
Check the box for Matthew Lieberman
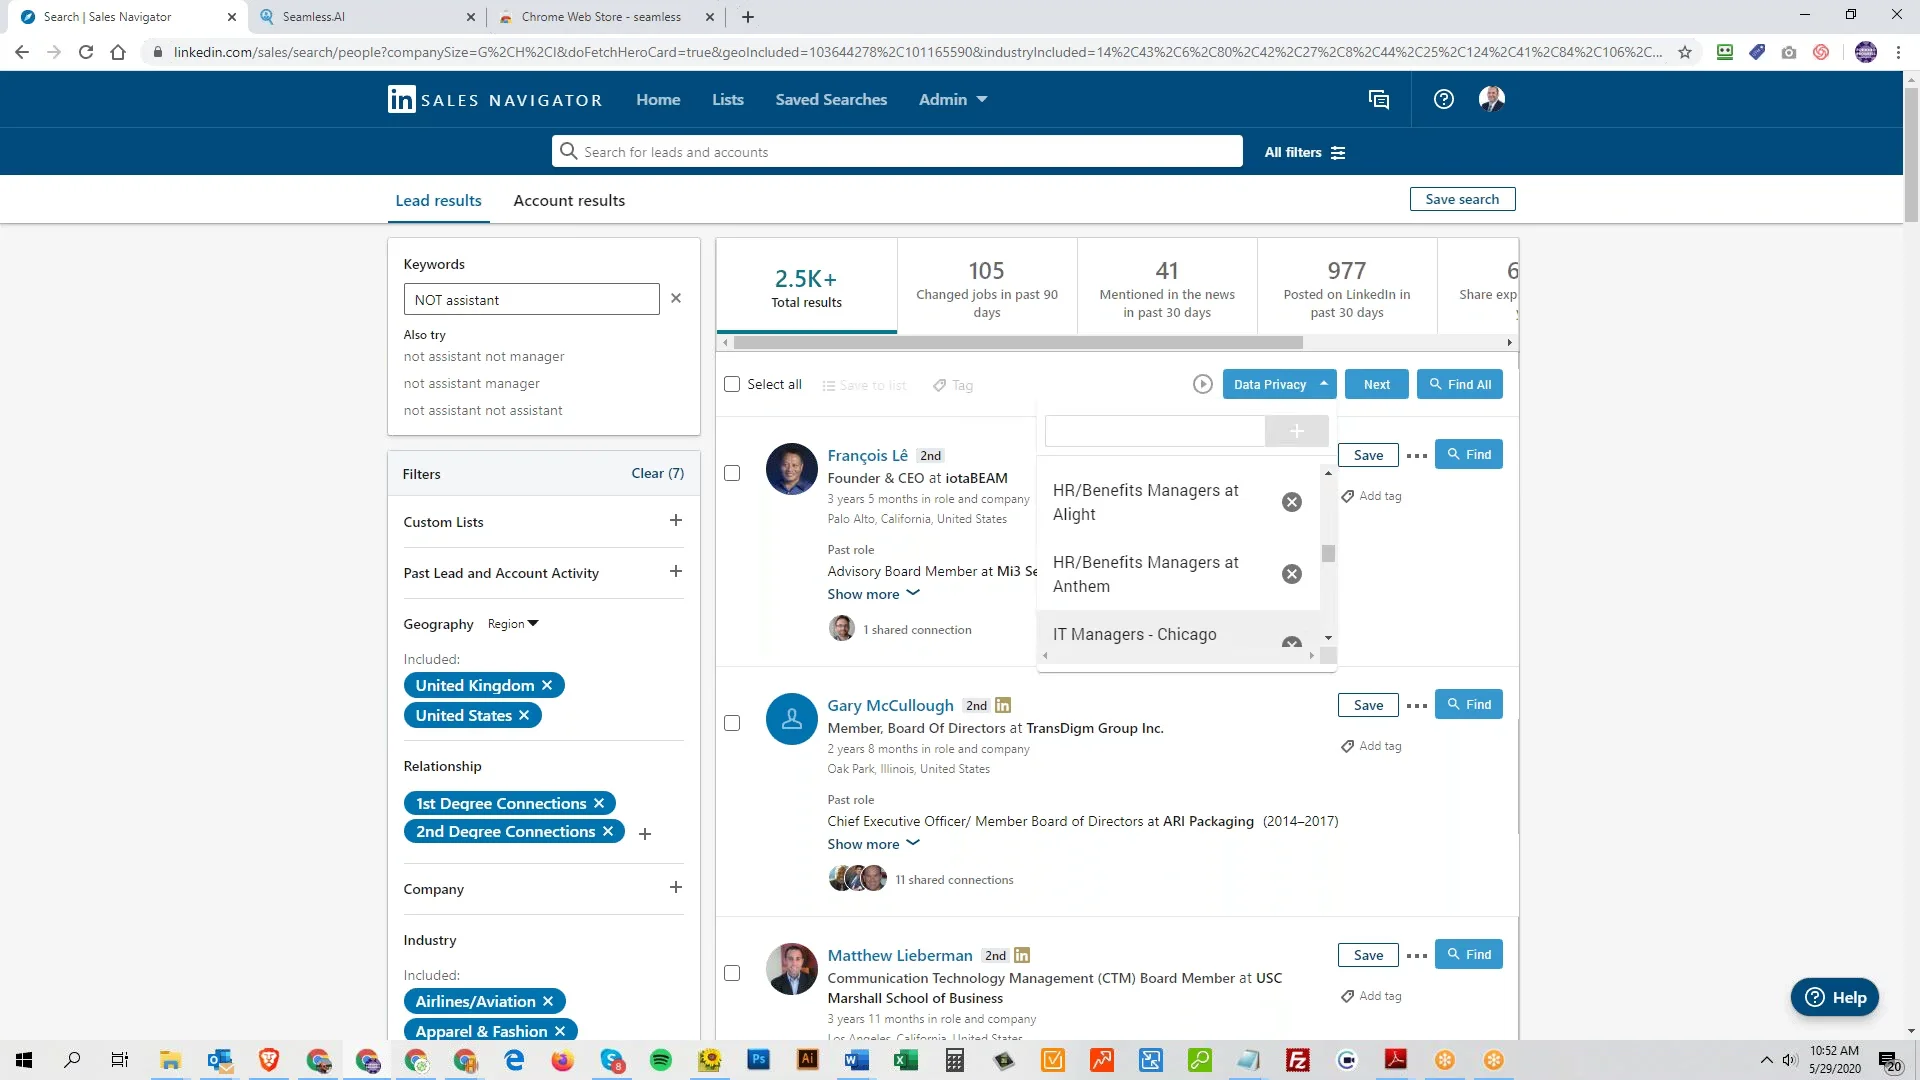[x=732, y=973]
